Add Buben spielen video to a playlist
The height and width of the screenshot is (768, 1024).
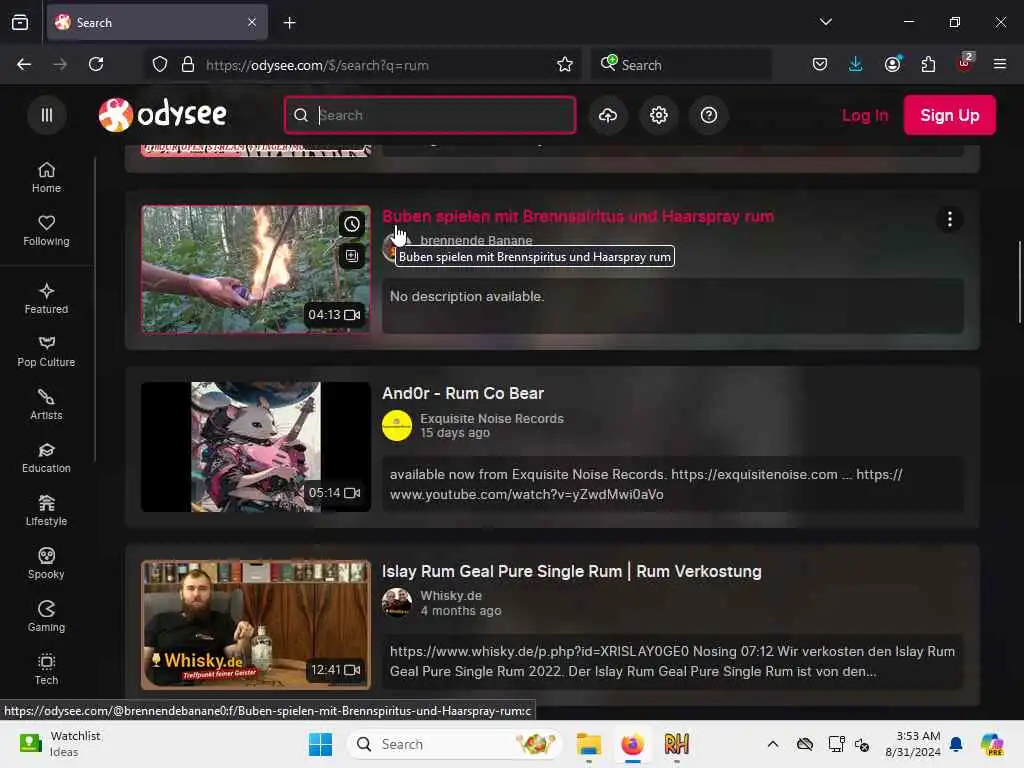click(352, 255)
